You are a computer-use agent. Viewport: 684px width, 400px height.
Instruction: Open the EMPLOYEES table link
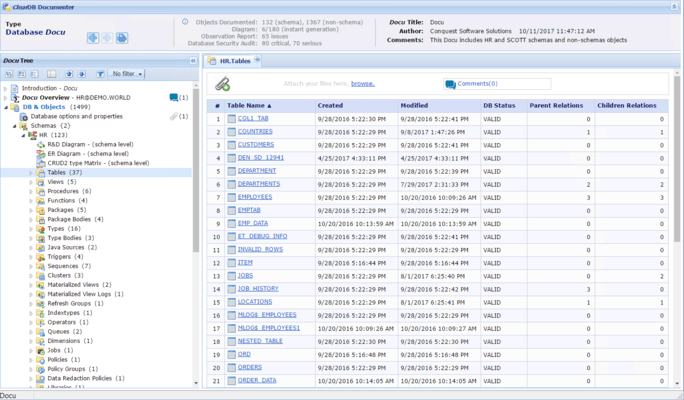point(254,197)
